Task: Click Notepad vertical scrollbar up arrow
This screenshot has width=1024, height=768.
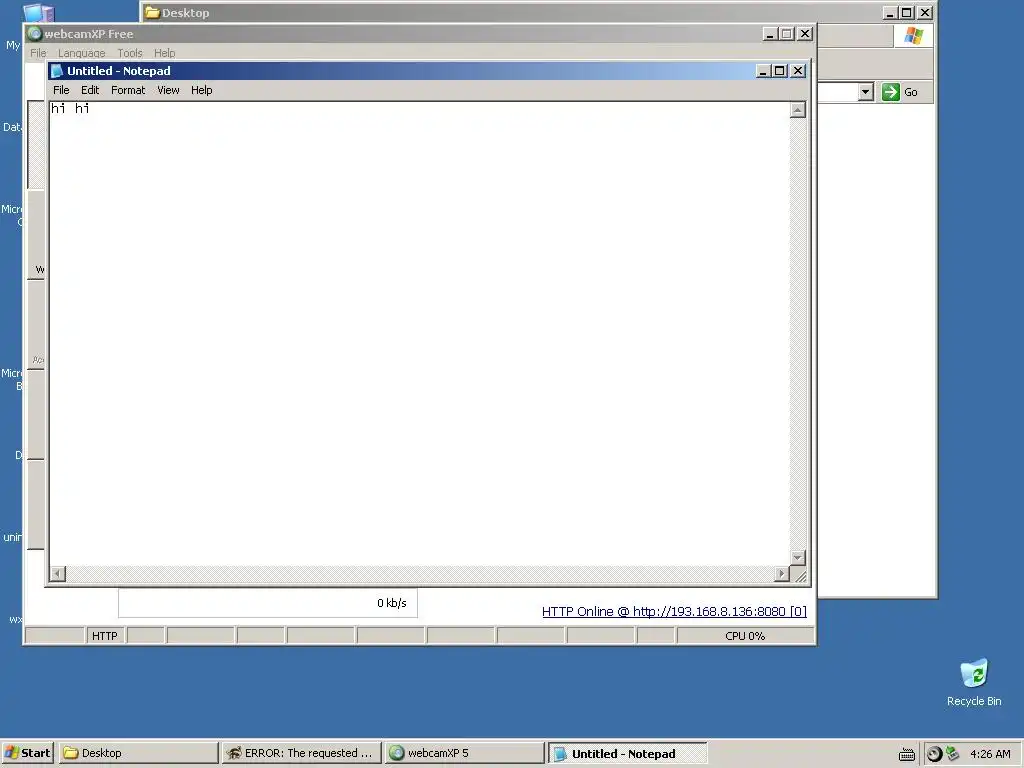Action: (x=797, y=110)
